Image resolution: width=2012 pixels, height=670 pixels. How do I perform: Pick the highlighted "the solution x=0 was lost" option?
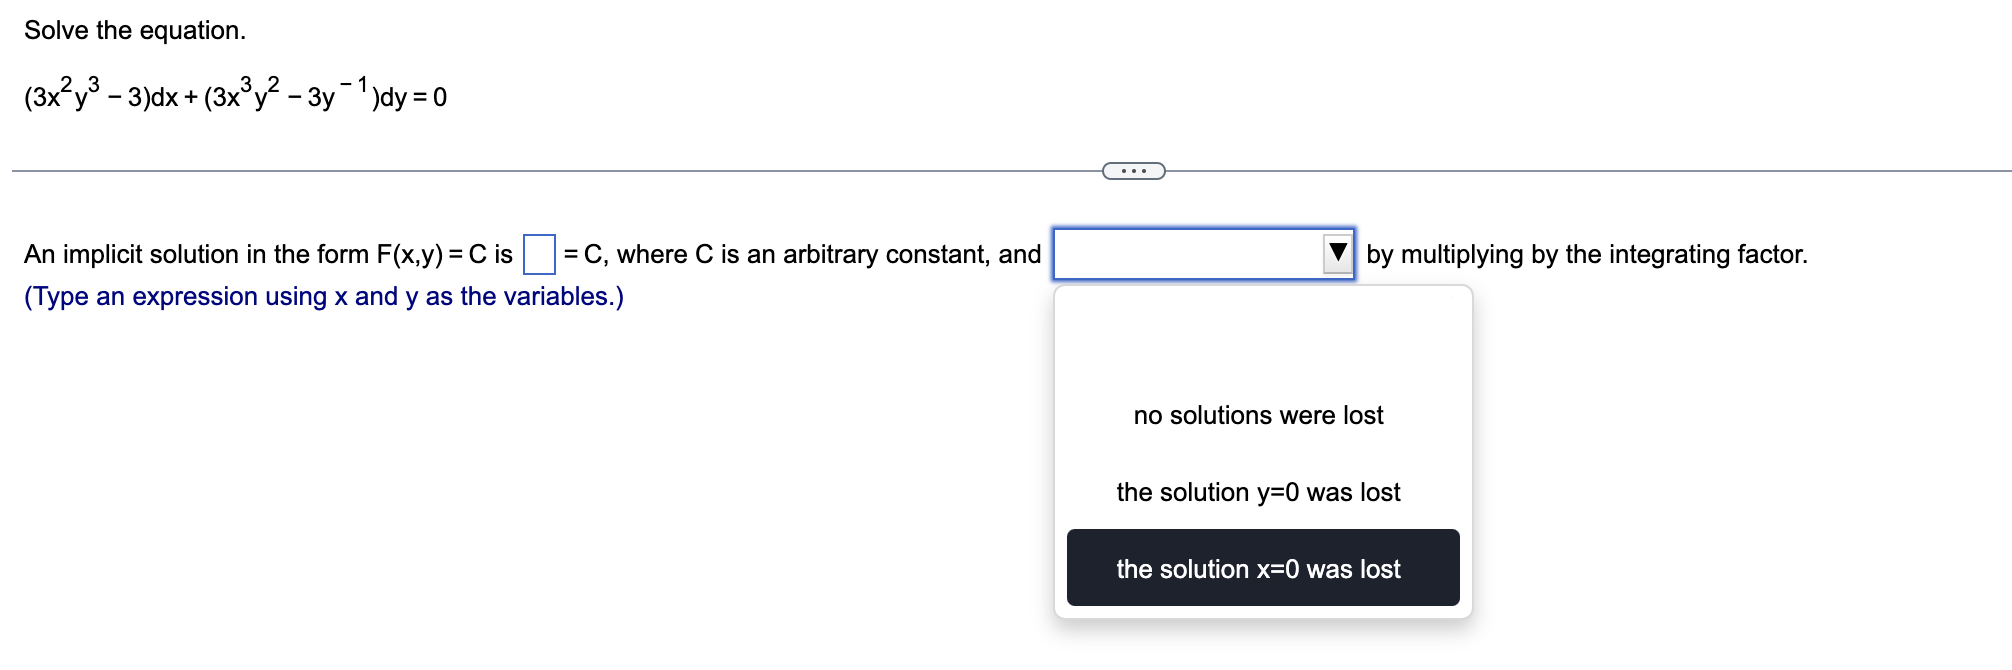[x=1258, y=568]
